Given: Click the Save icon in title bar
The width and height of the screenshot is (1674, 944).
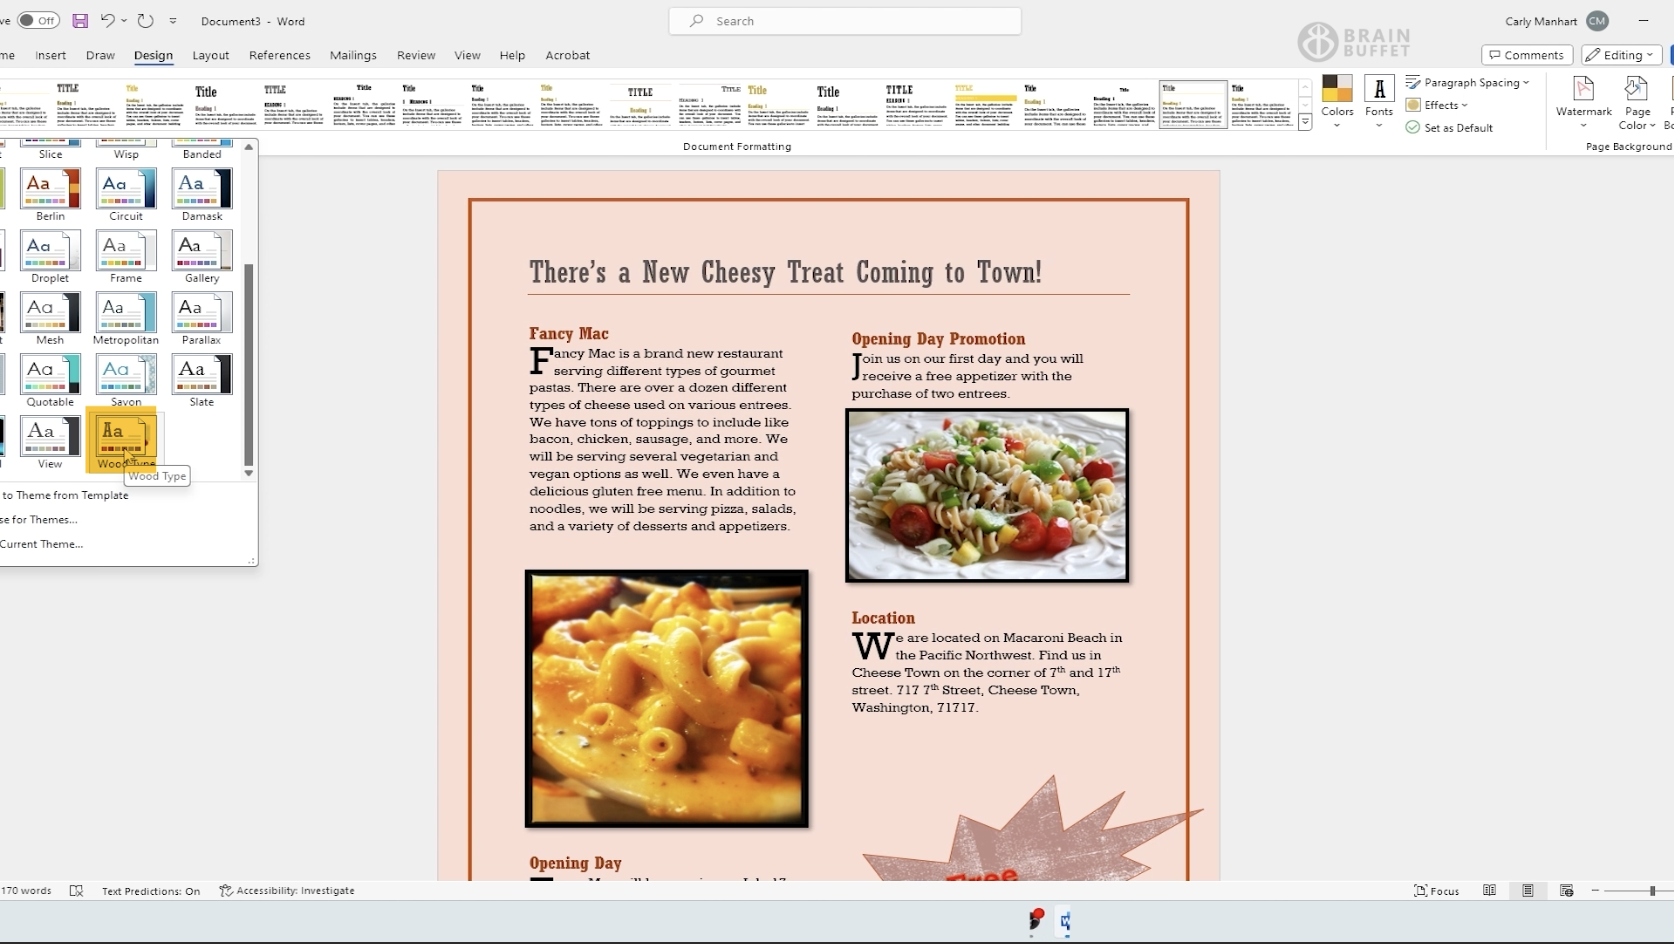Looking at the screenshot, I should click(x=80, y=21).
